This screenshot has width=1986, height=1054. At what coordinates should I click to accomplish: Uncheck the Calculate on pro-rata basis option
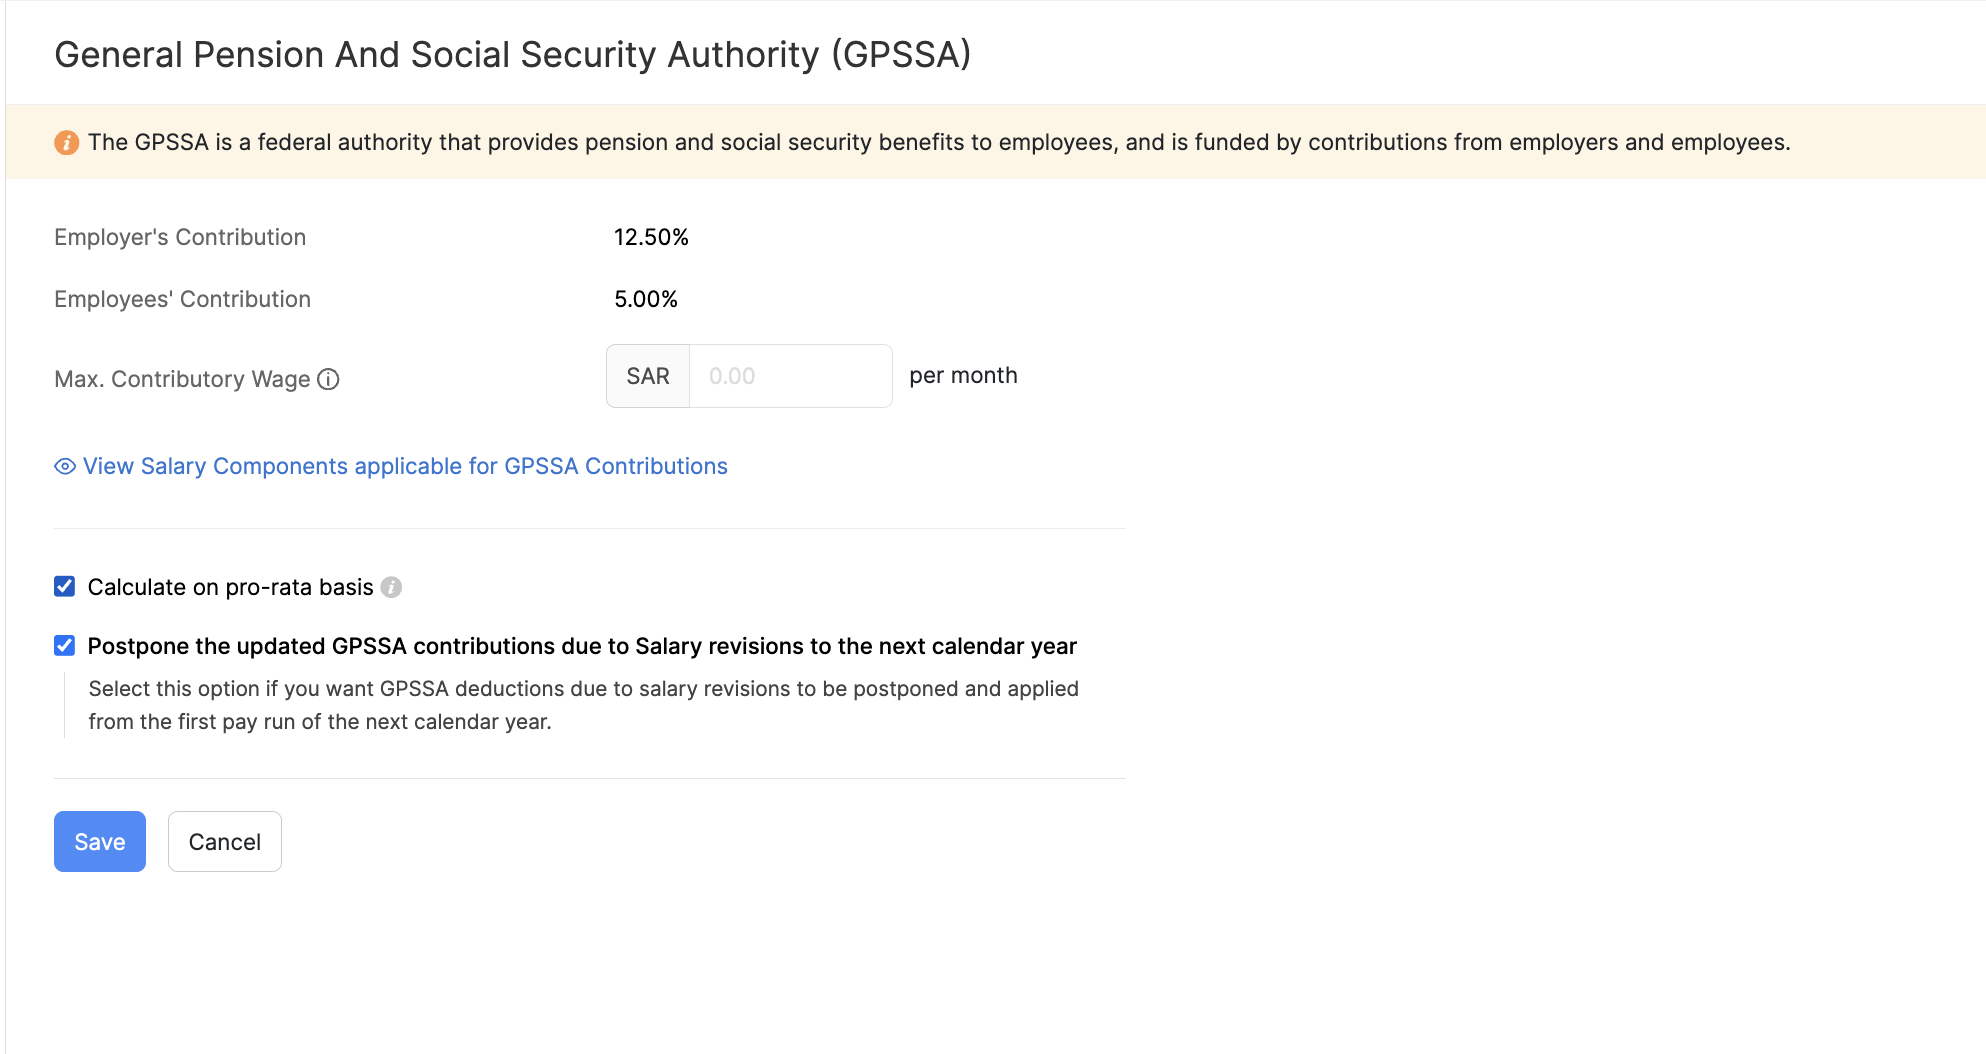(x=64, y=586)
